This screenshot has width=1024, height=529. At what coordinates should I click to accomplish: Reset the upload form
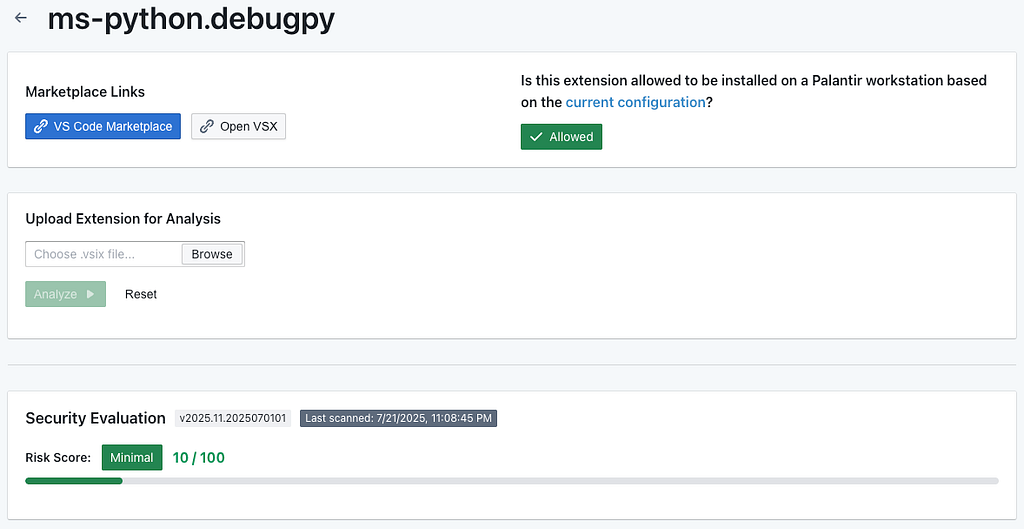point(141,294)
